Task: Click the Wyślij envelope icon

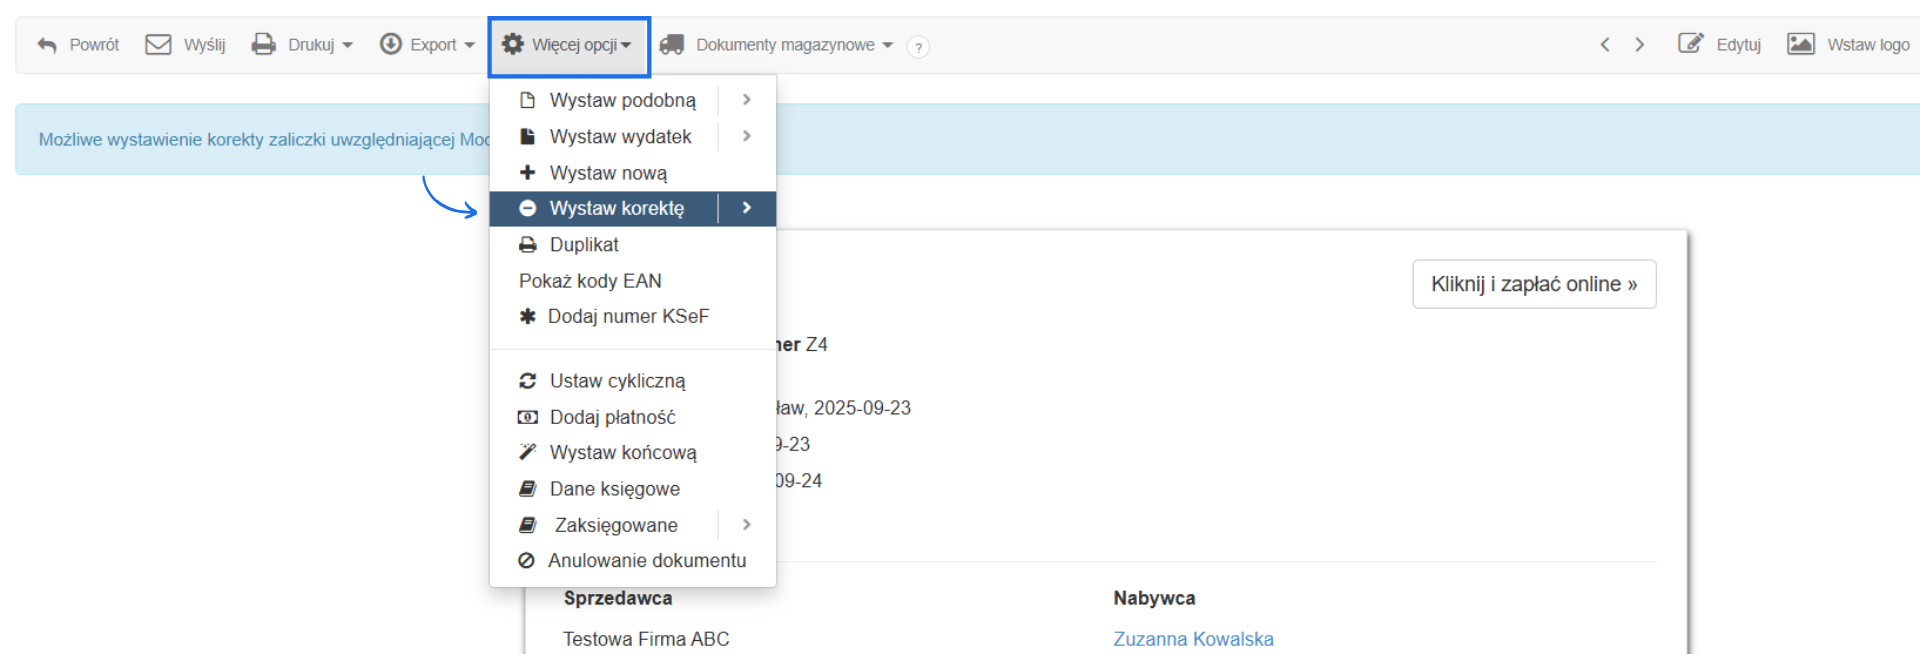Action: pos(158,45)
